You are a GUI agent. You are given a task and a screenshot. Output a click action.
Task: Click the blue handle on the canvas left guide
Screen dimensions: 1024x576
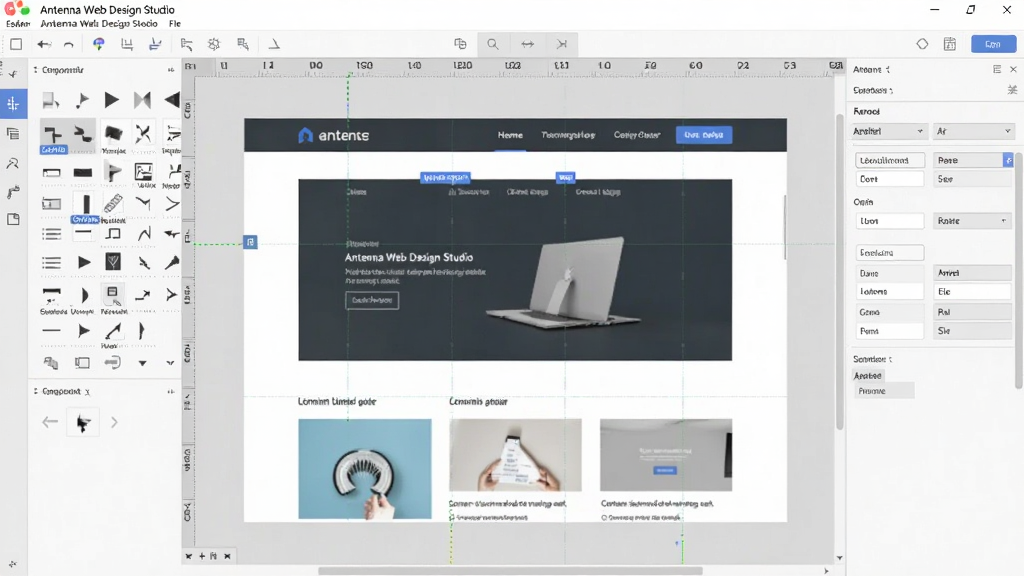click(250, 242)
